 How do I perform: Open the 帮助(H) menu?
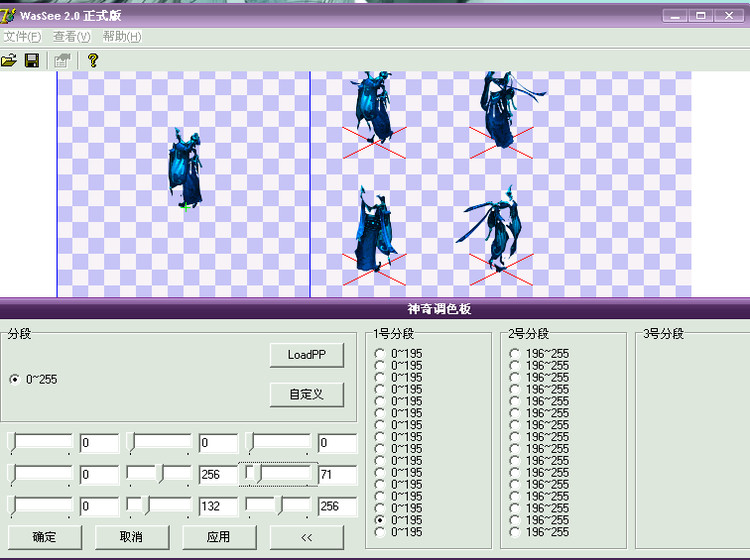tap(122, 36)
